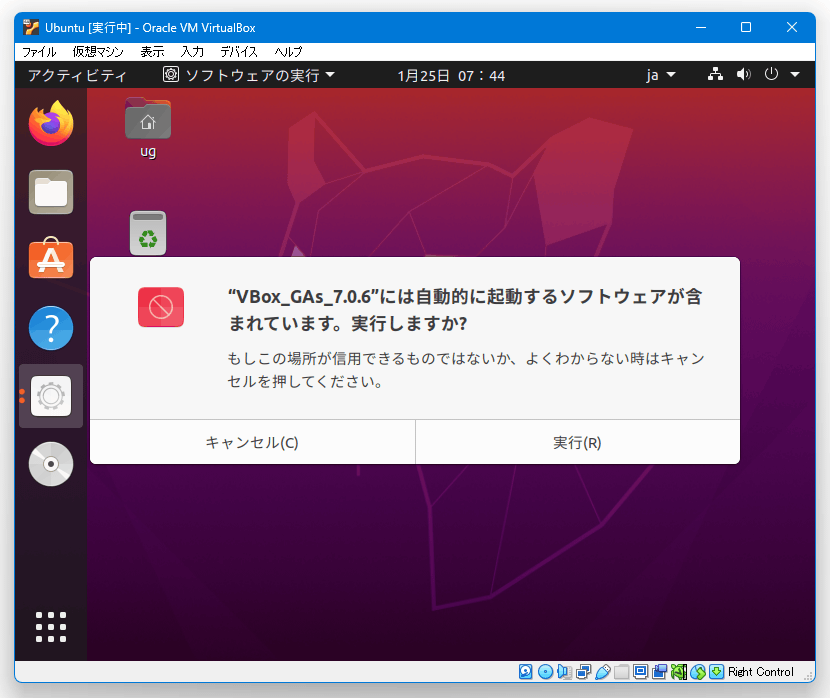Click the Right Control host key label
The height and width of the screenshot is (698, 830).
761,672
